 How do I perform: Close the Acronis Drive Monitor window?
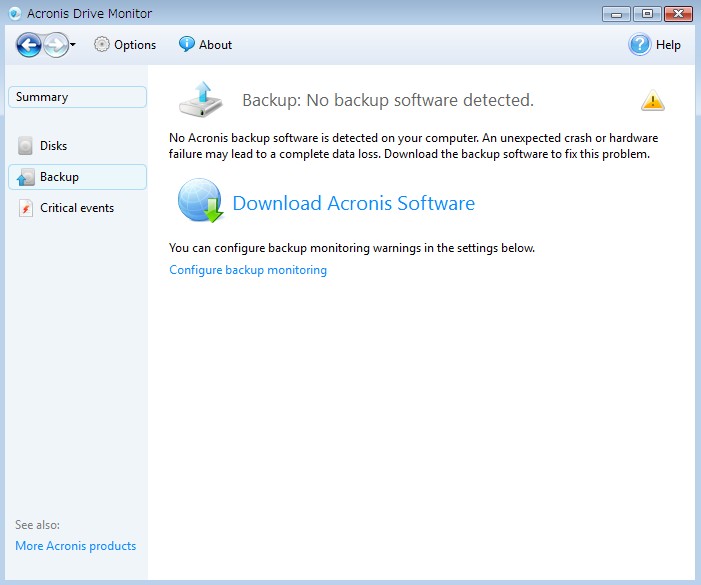[678, 14]
